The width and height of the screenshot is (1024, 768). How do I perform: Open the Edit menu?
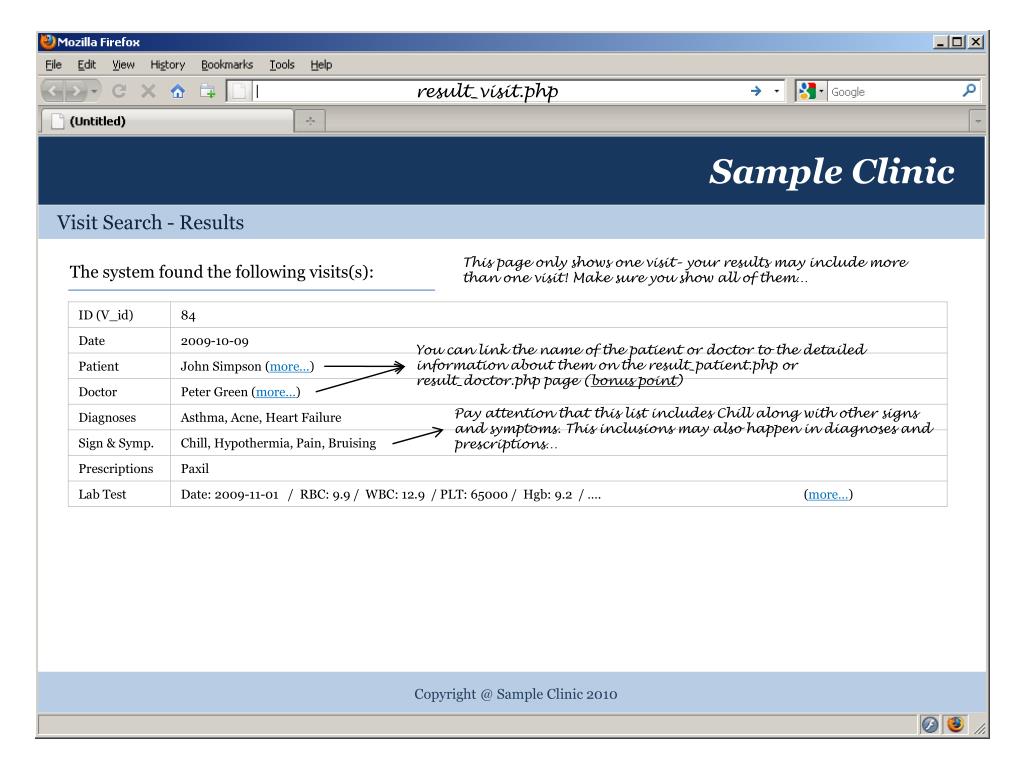[86, 65]
